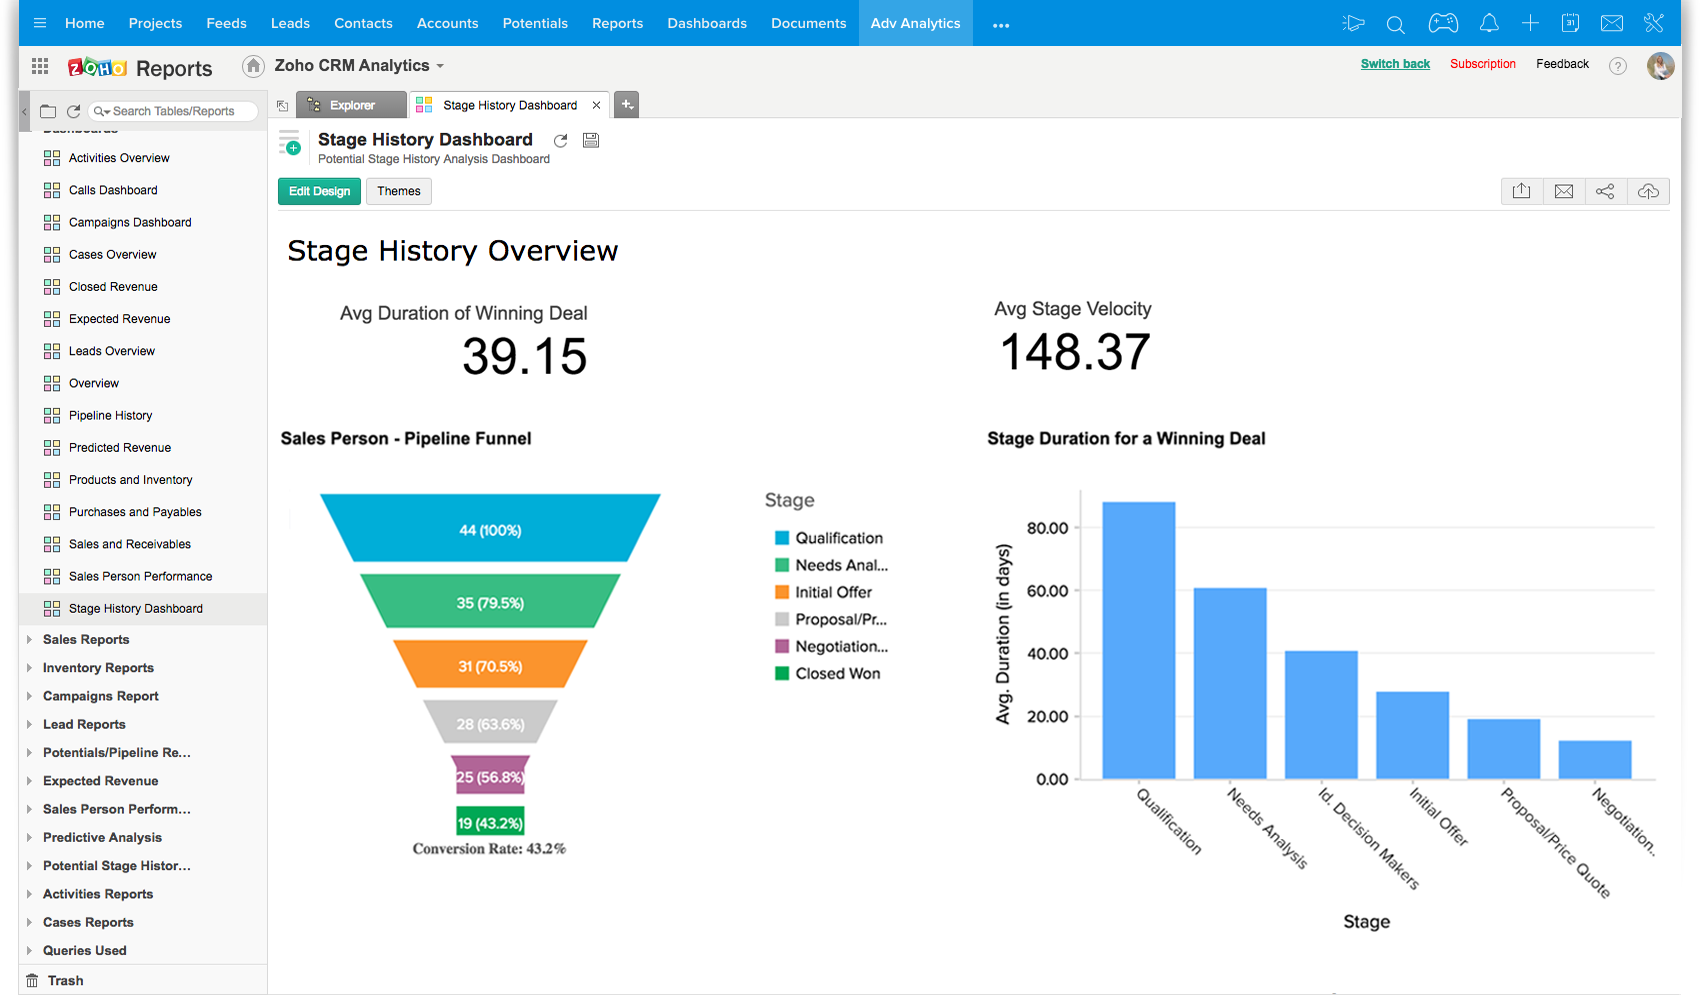Click the Search Tables/Reports field
The height and width of the screenshot is (995, 1700).
pyautogui.click(x=173, y=111)
